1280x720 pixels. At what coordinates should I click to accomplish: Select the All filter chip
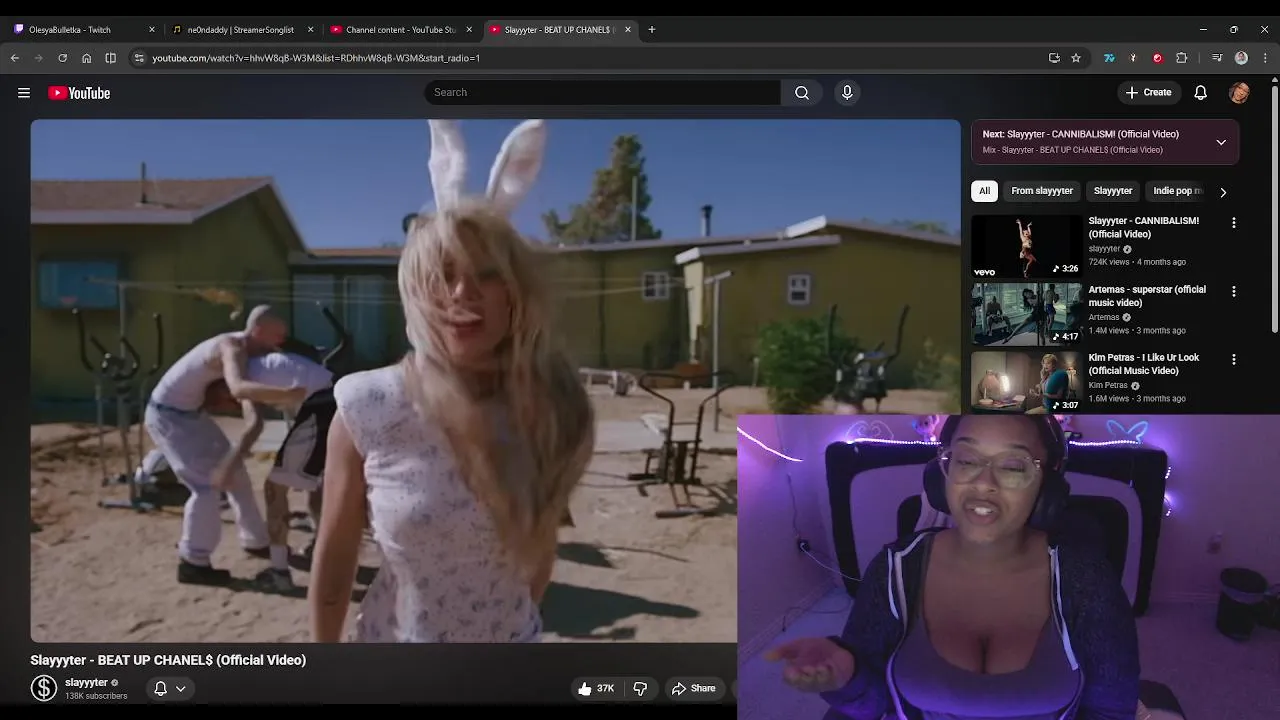pos(984,191)
